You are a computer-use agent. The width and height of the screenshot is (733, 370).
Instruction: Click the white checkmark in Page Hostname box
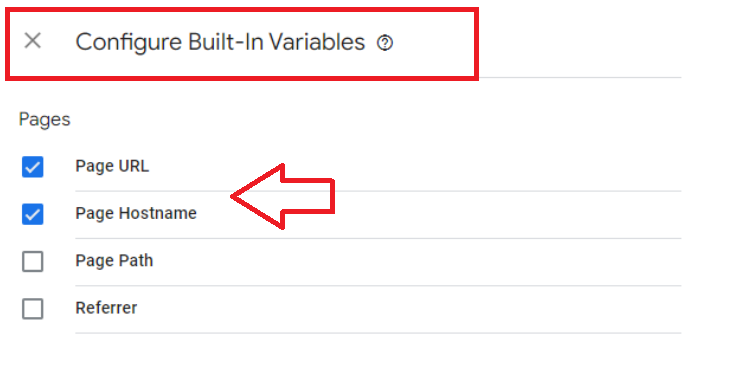(33, 214)
